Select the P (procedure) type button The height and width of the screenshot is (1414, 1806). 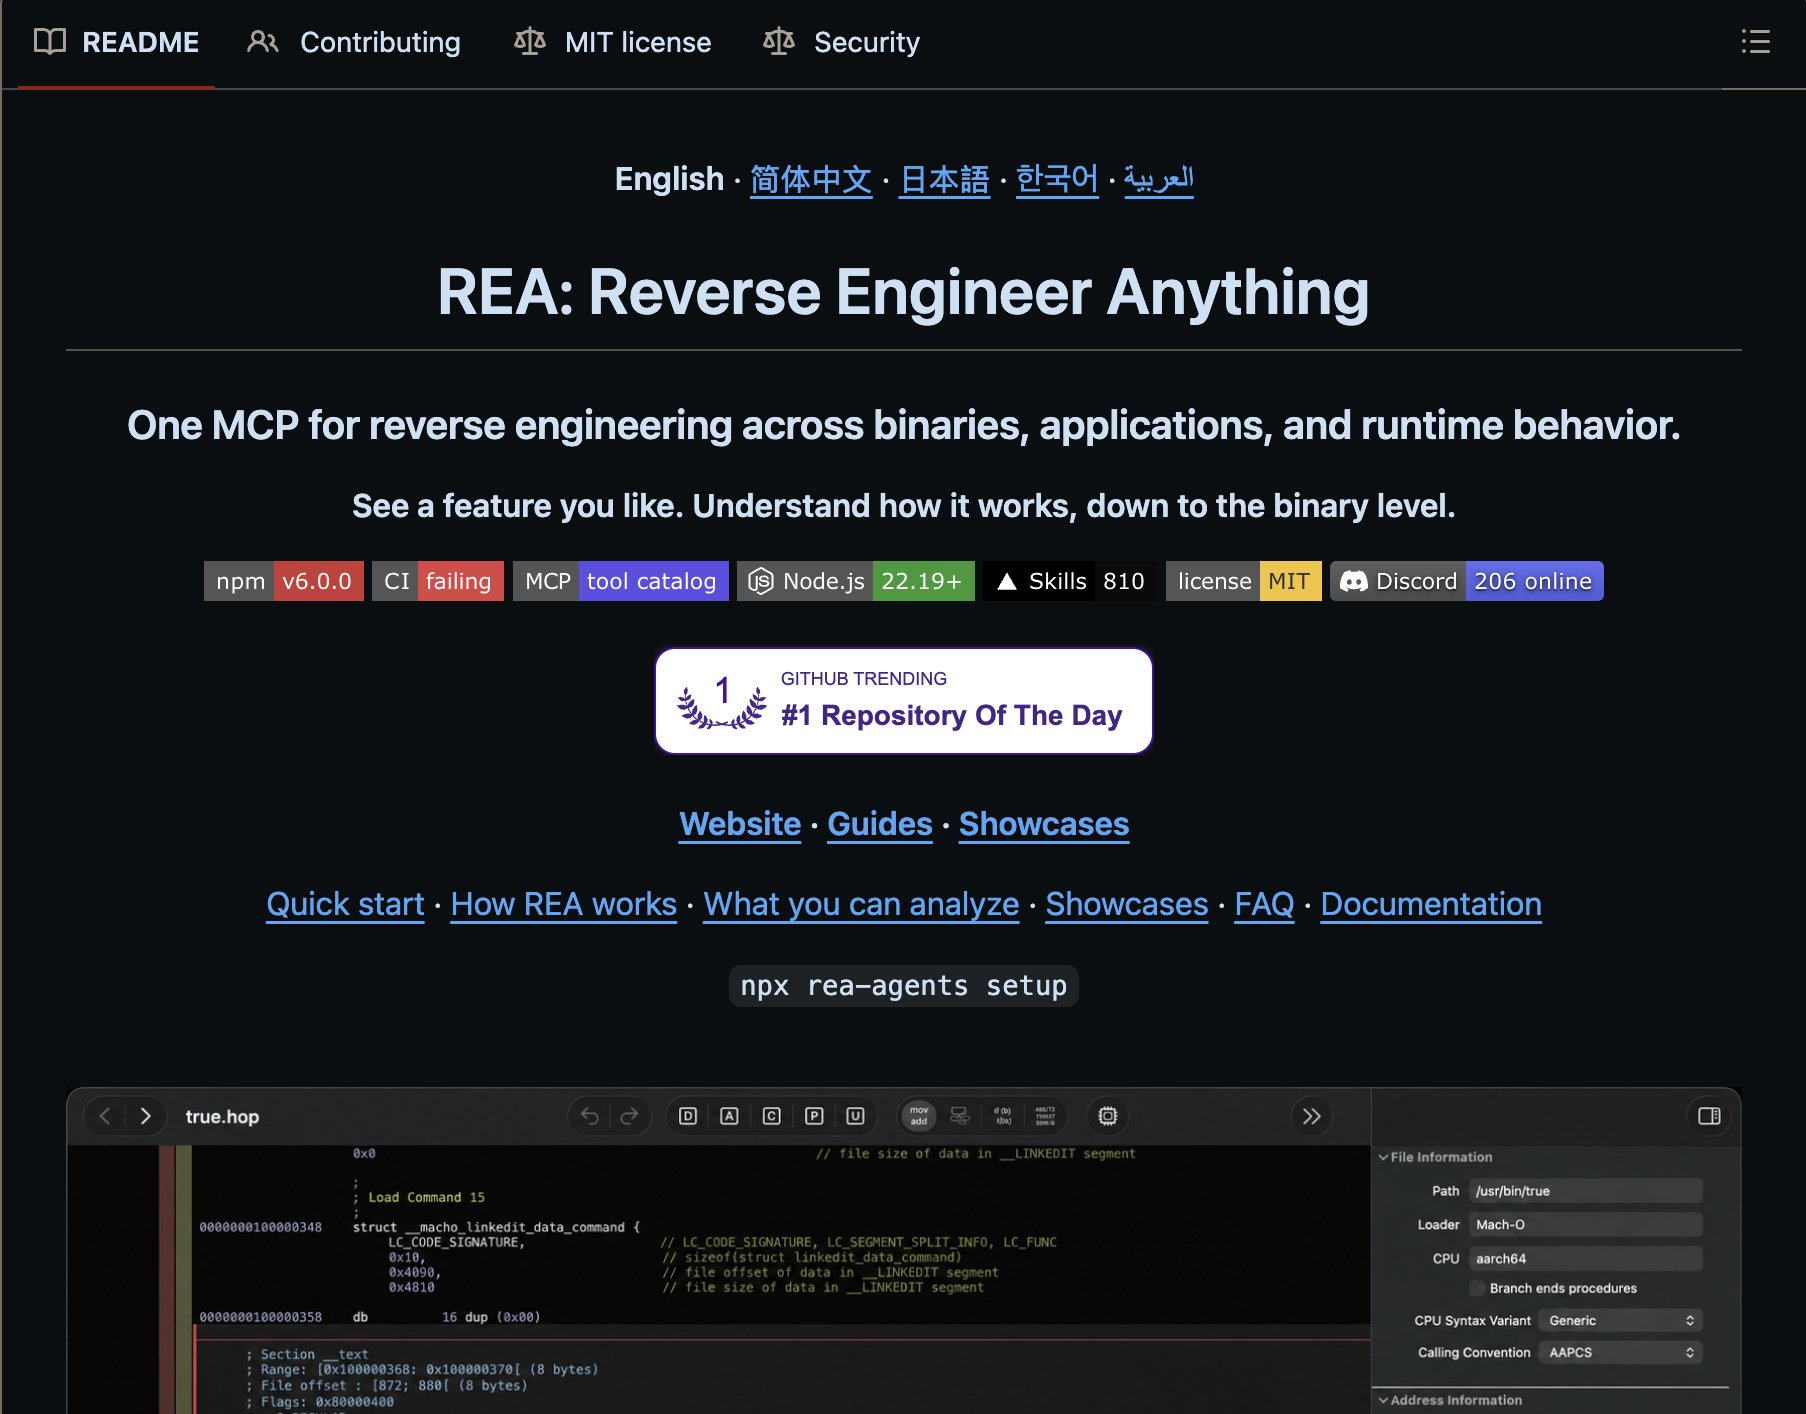(814, 1116)
